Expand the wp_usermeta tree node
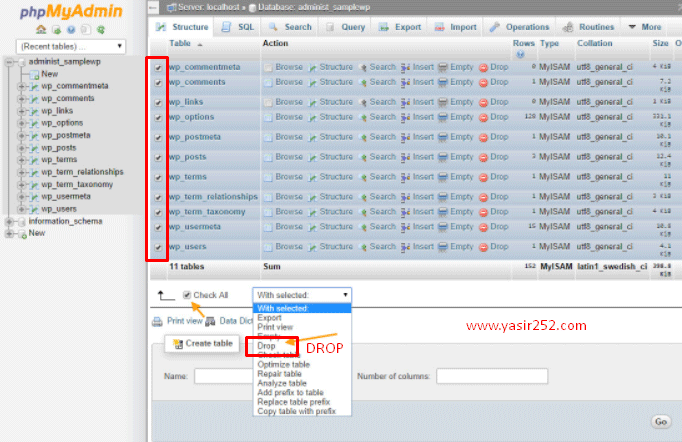Screen dimensions: 682x442 [x=21, y=197]
